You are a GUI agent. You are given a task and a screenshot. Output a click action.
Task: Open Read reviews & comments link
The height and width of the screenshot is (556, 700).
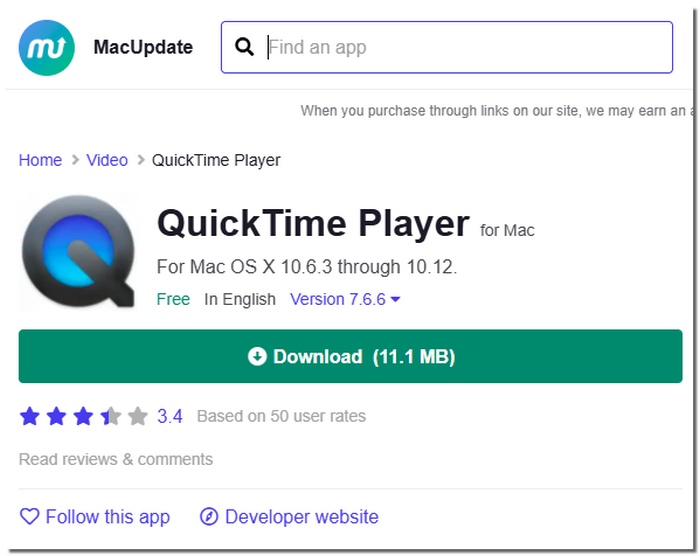[116, 459]
